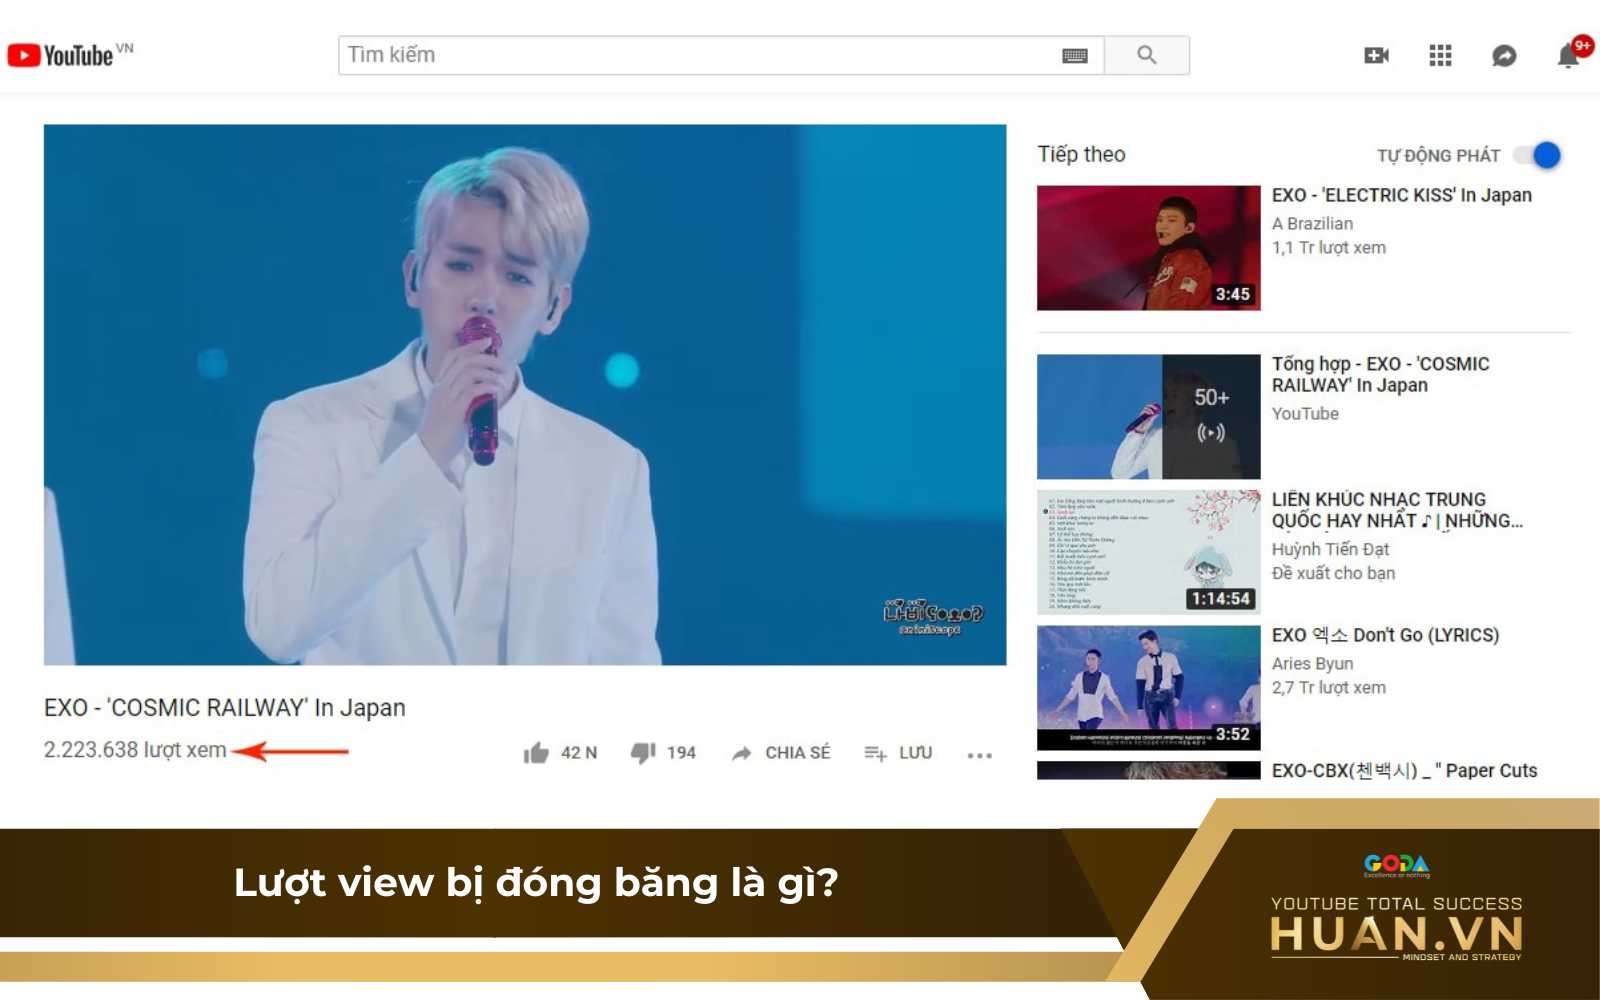Select the Đề xuất cho bạn label
The height and width of the screenshot is (1000, 1600).
(x=1334, y=573)
